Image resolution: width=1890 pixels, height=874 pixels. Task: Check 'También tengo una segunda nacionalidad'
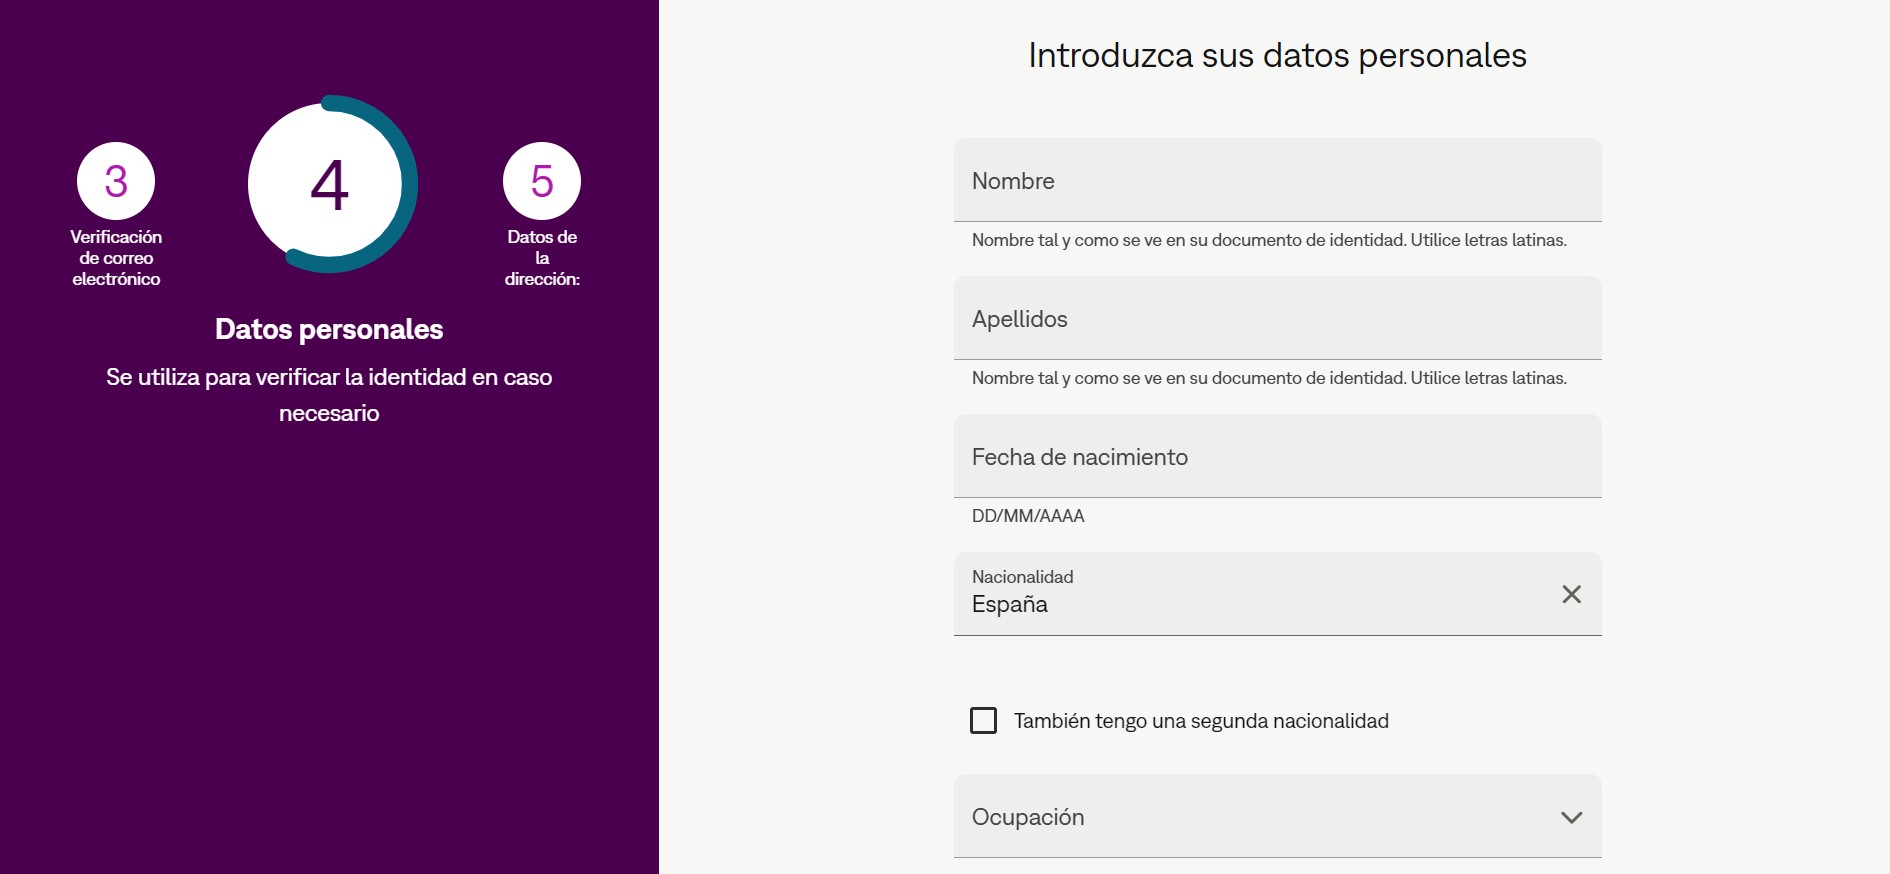pyautogui.click(x=984, y=720)
